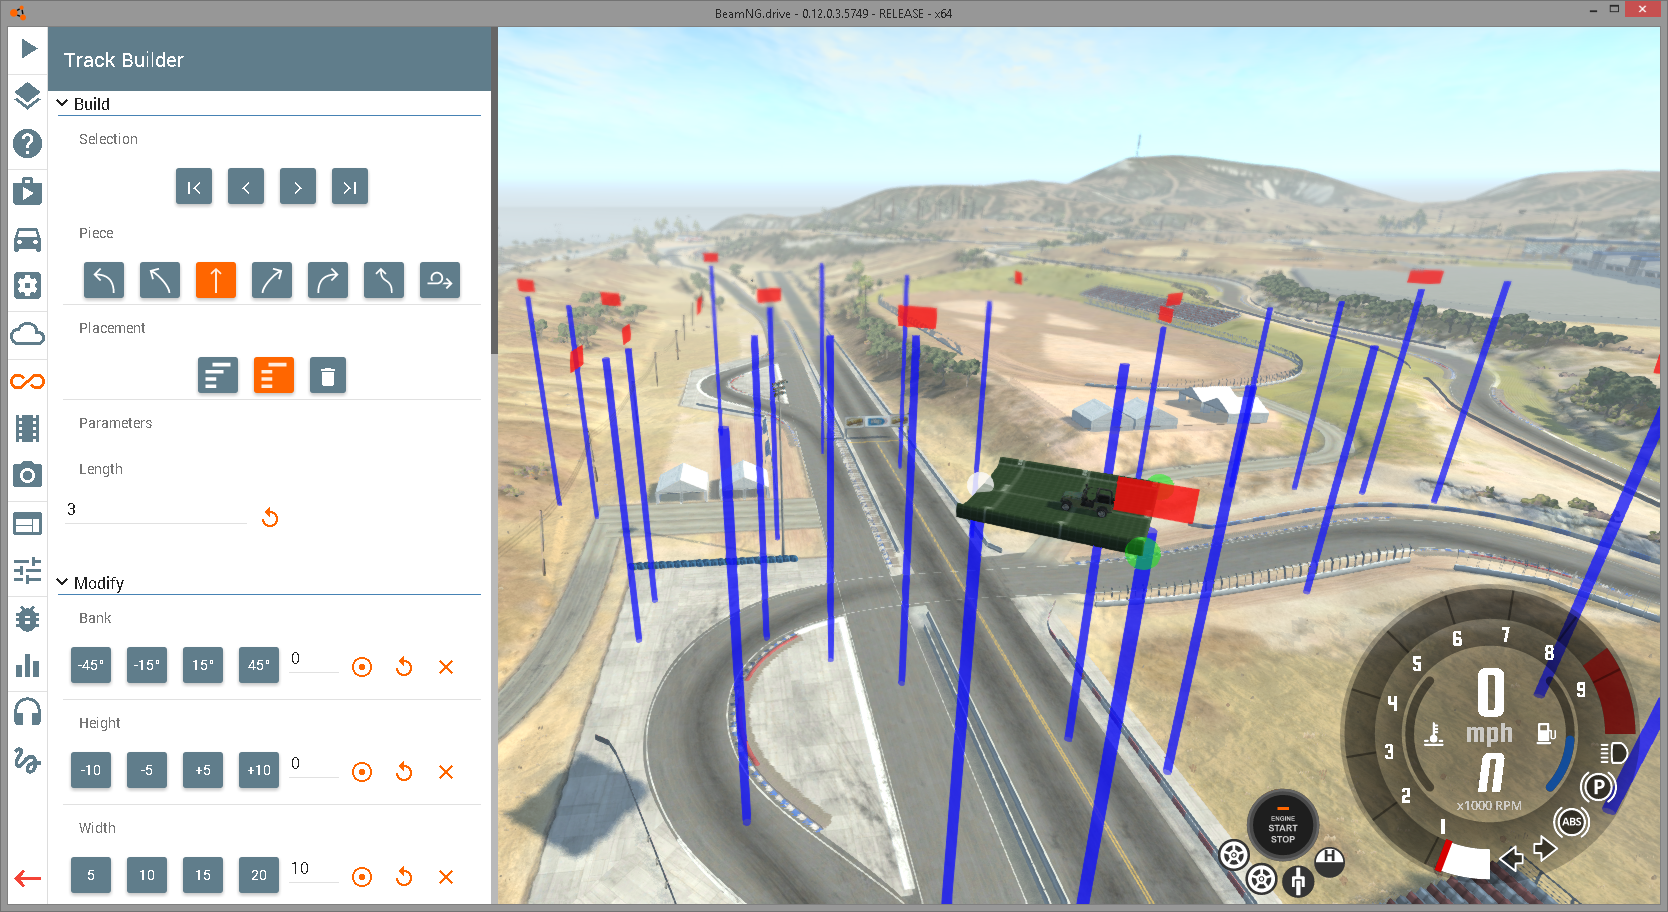Lower height by 5
The image size is (1668, 912).
tap(147, 771)
